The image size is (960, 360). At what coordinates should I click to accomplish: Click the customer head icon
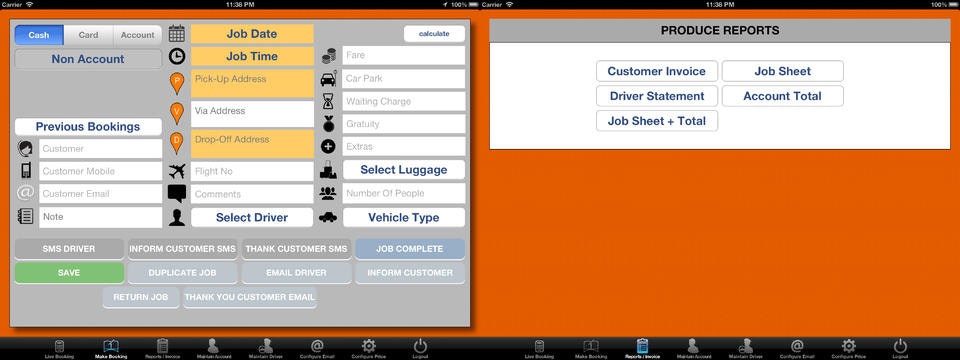click(25, 149)
